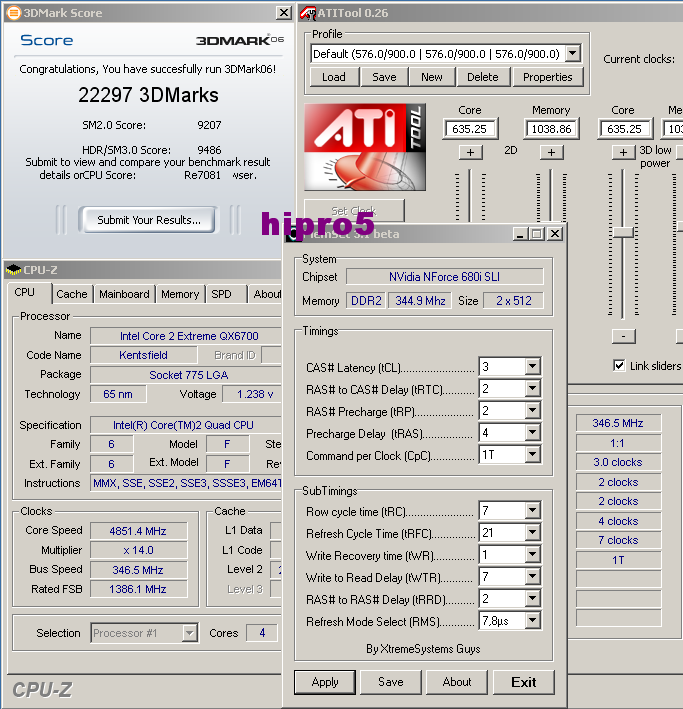Click the ATI Tool logo image

(365, 147)
